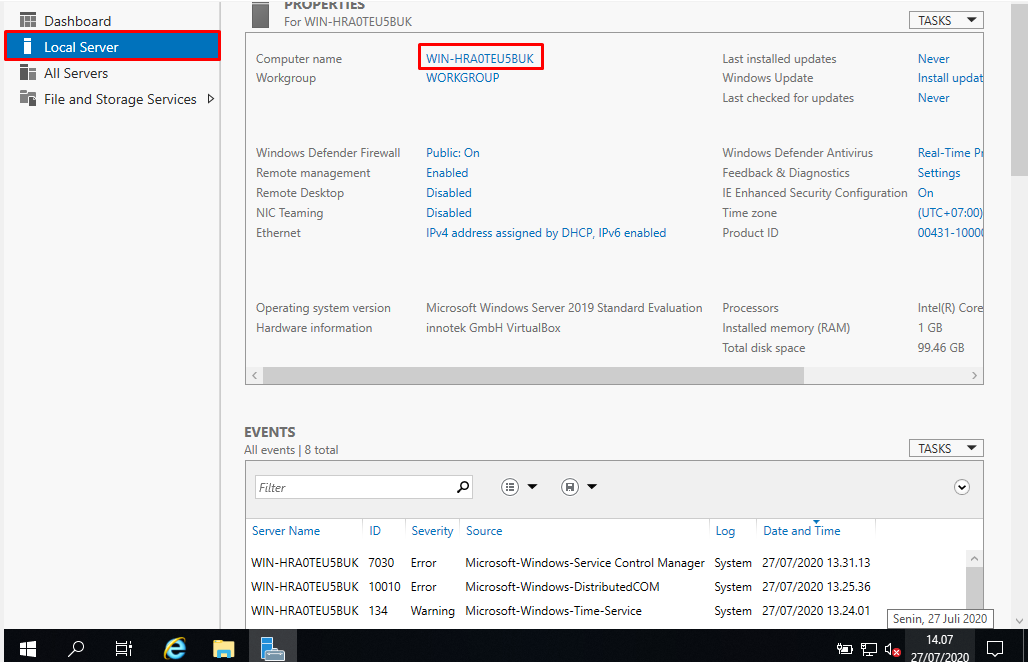Select All Servers in the navigation pane
This screenshot has width=1028, height=662.
[75, 72]
